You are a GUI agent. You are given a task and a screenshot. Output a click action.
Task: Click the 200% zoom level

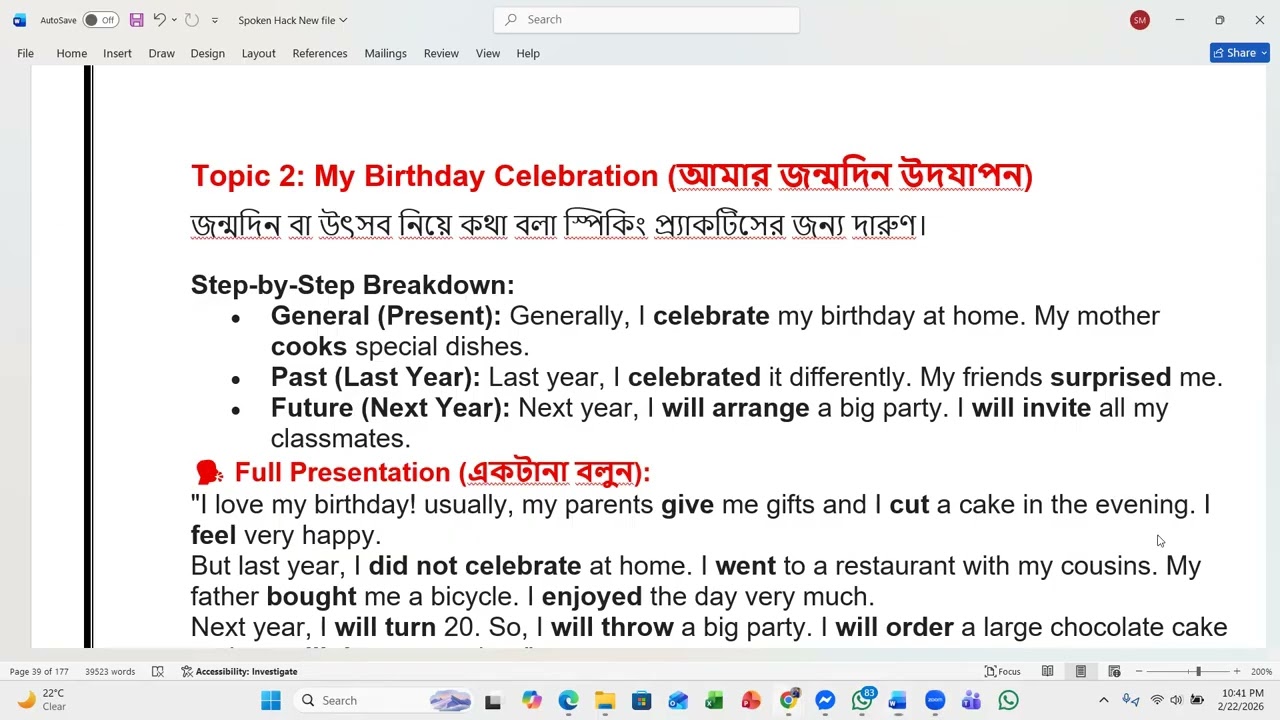click(x=1261, y=671)
